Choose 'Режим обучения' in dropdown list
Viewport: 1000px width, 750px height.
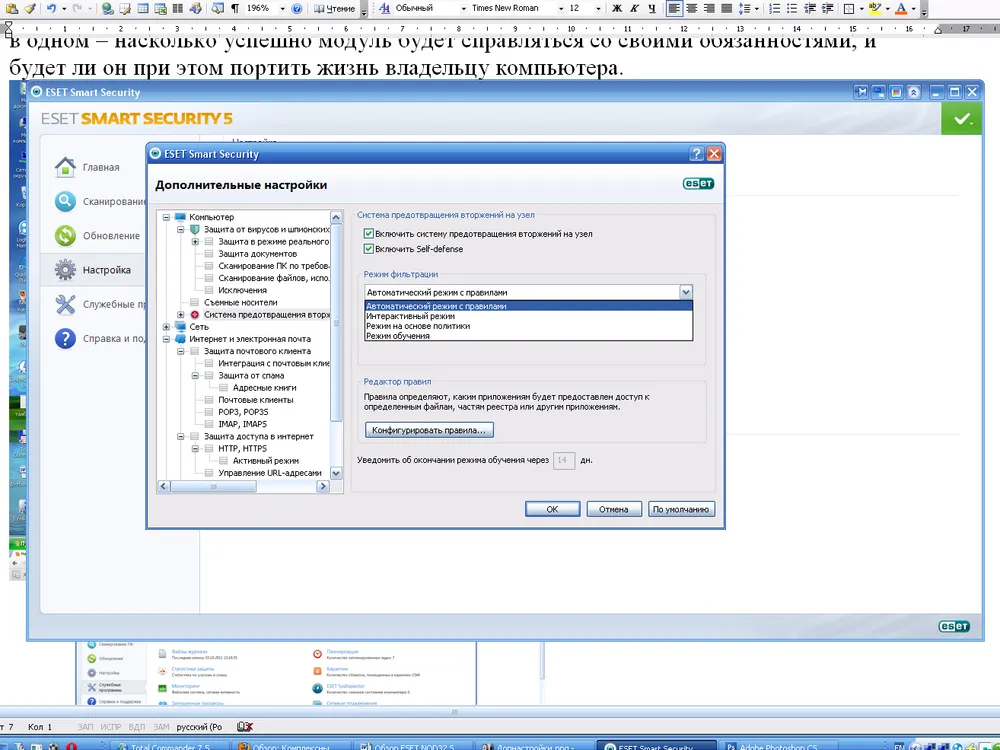[398, 336]
